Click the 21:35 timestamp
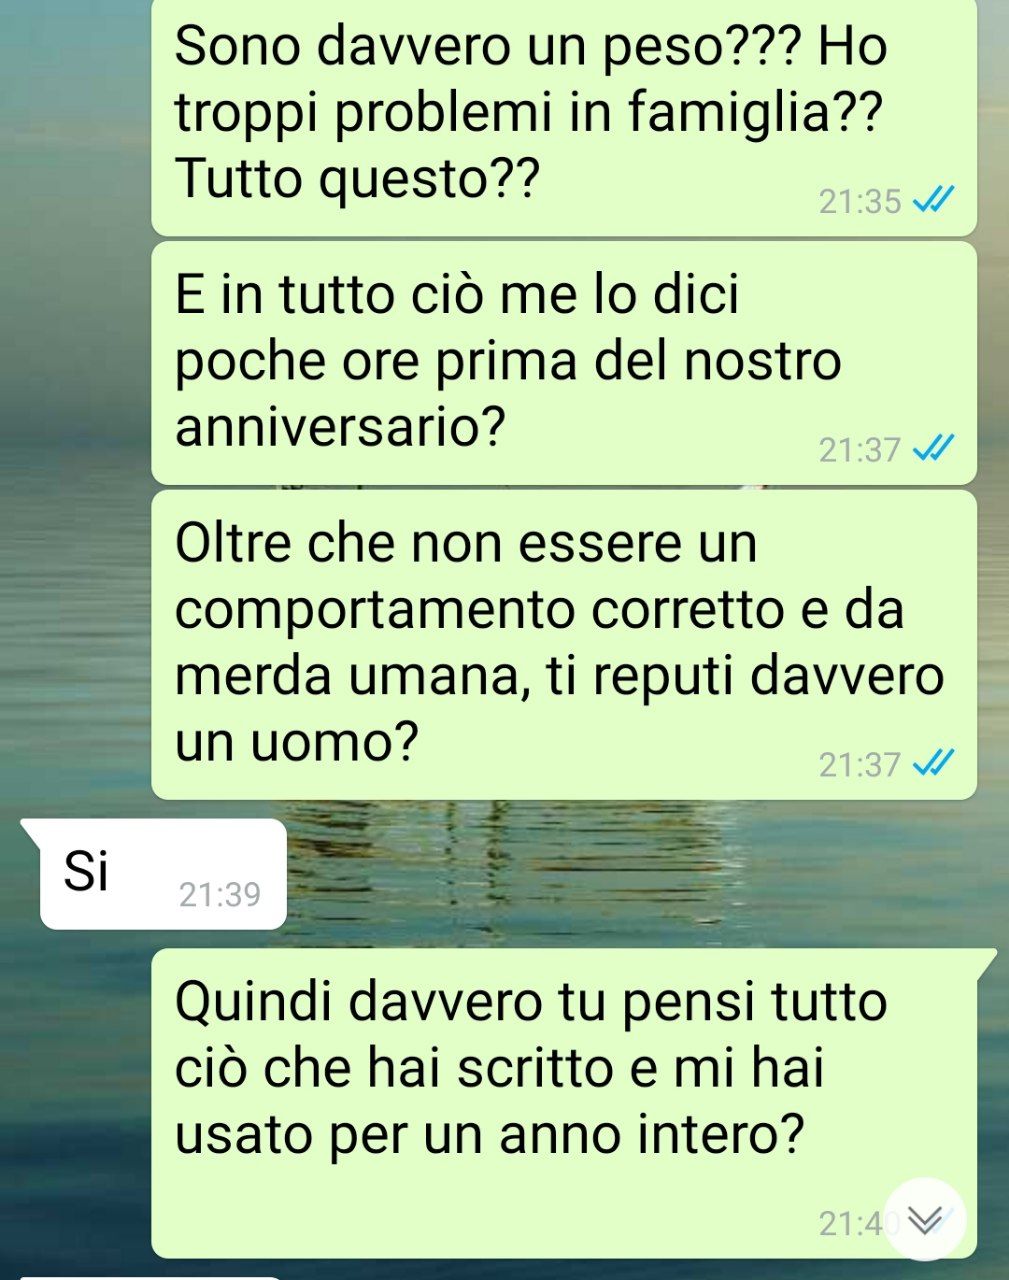The height and width of the screenshot is (1280, 1009). pos(860,202)
